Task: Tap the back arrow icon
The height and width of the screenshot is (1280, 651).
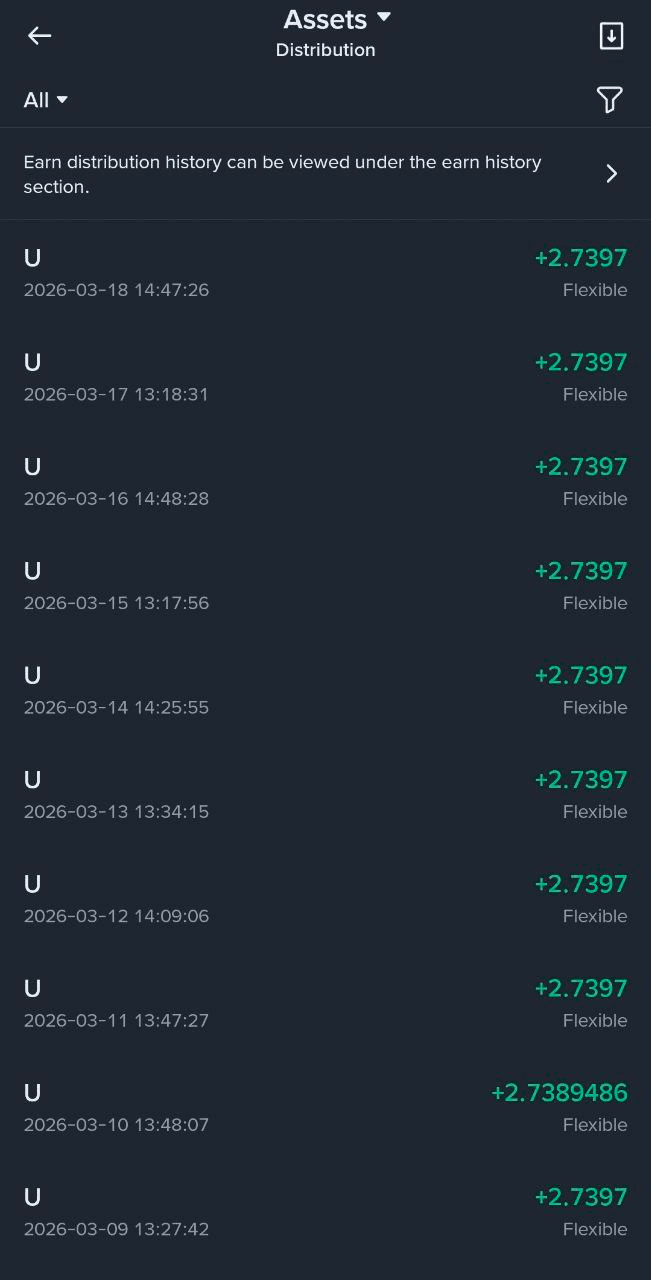Action: coord(39,36)
